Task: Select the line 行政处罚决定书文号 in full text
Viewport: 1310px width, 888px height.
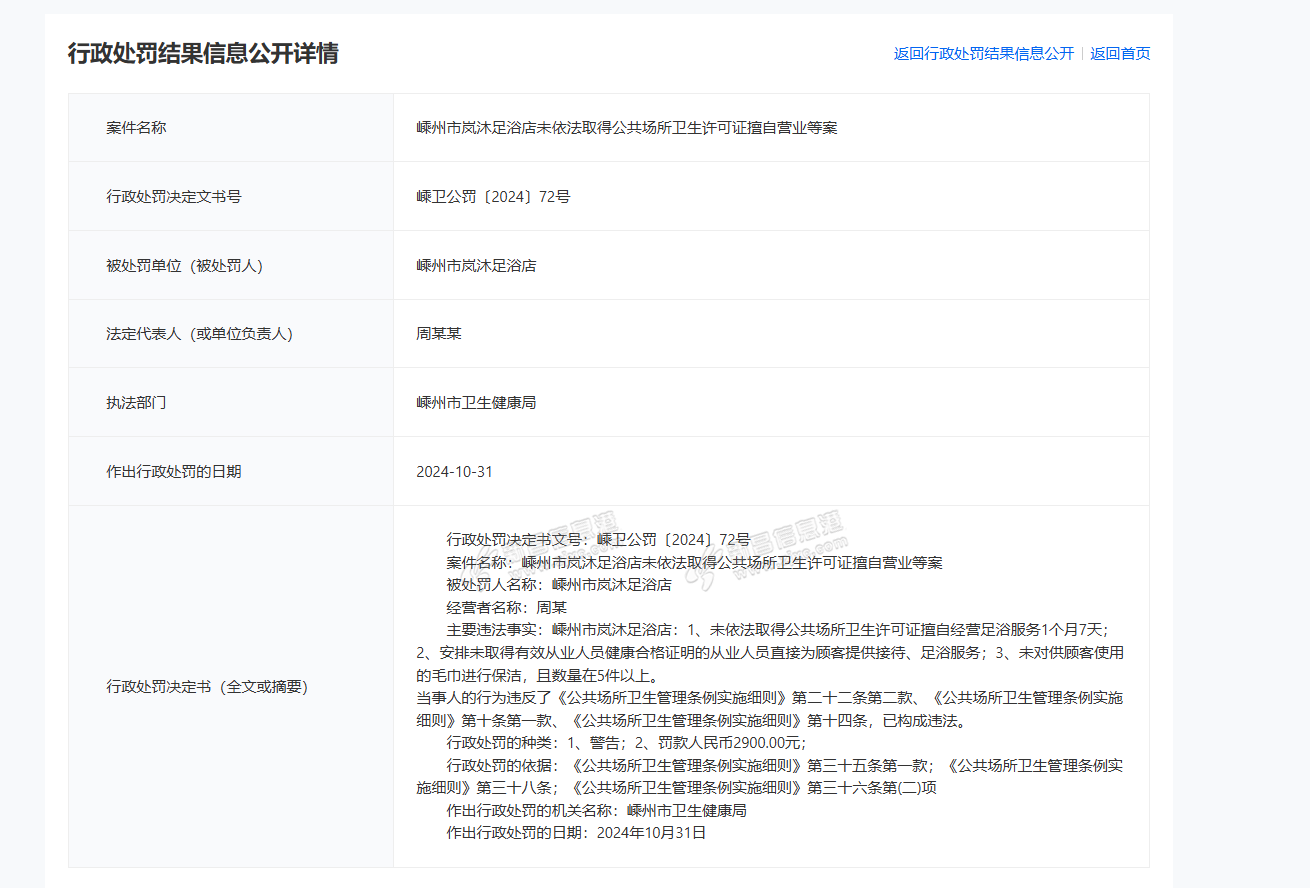Action: [598, 540]
